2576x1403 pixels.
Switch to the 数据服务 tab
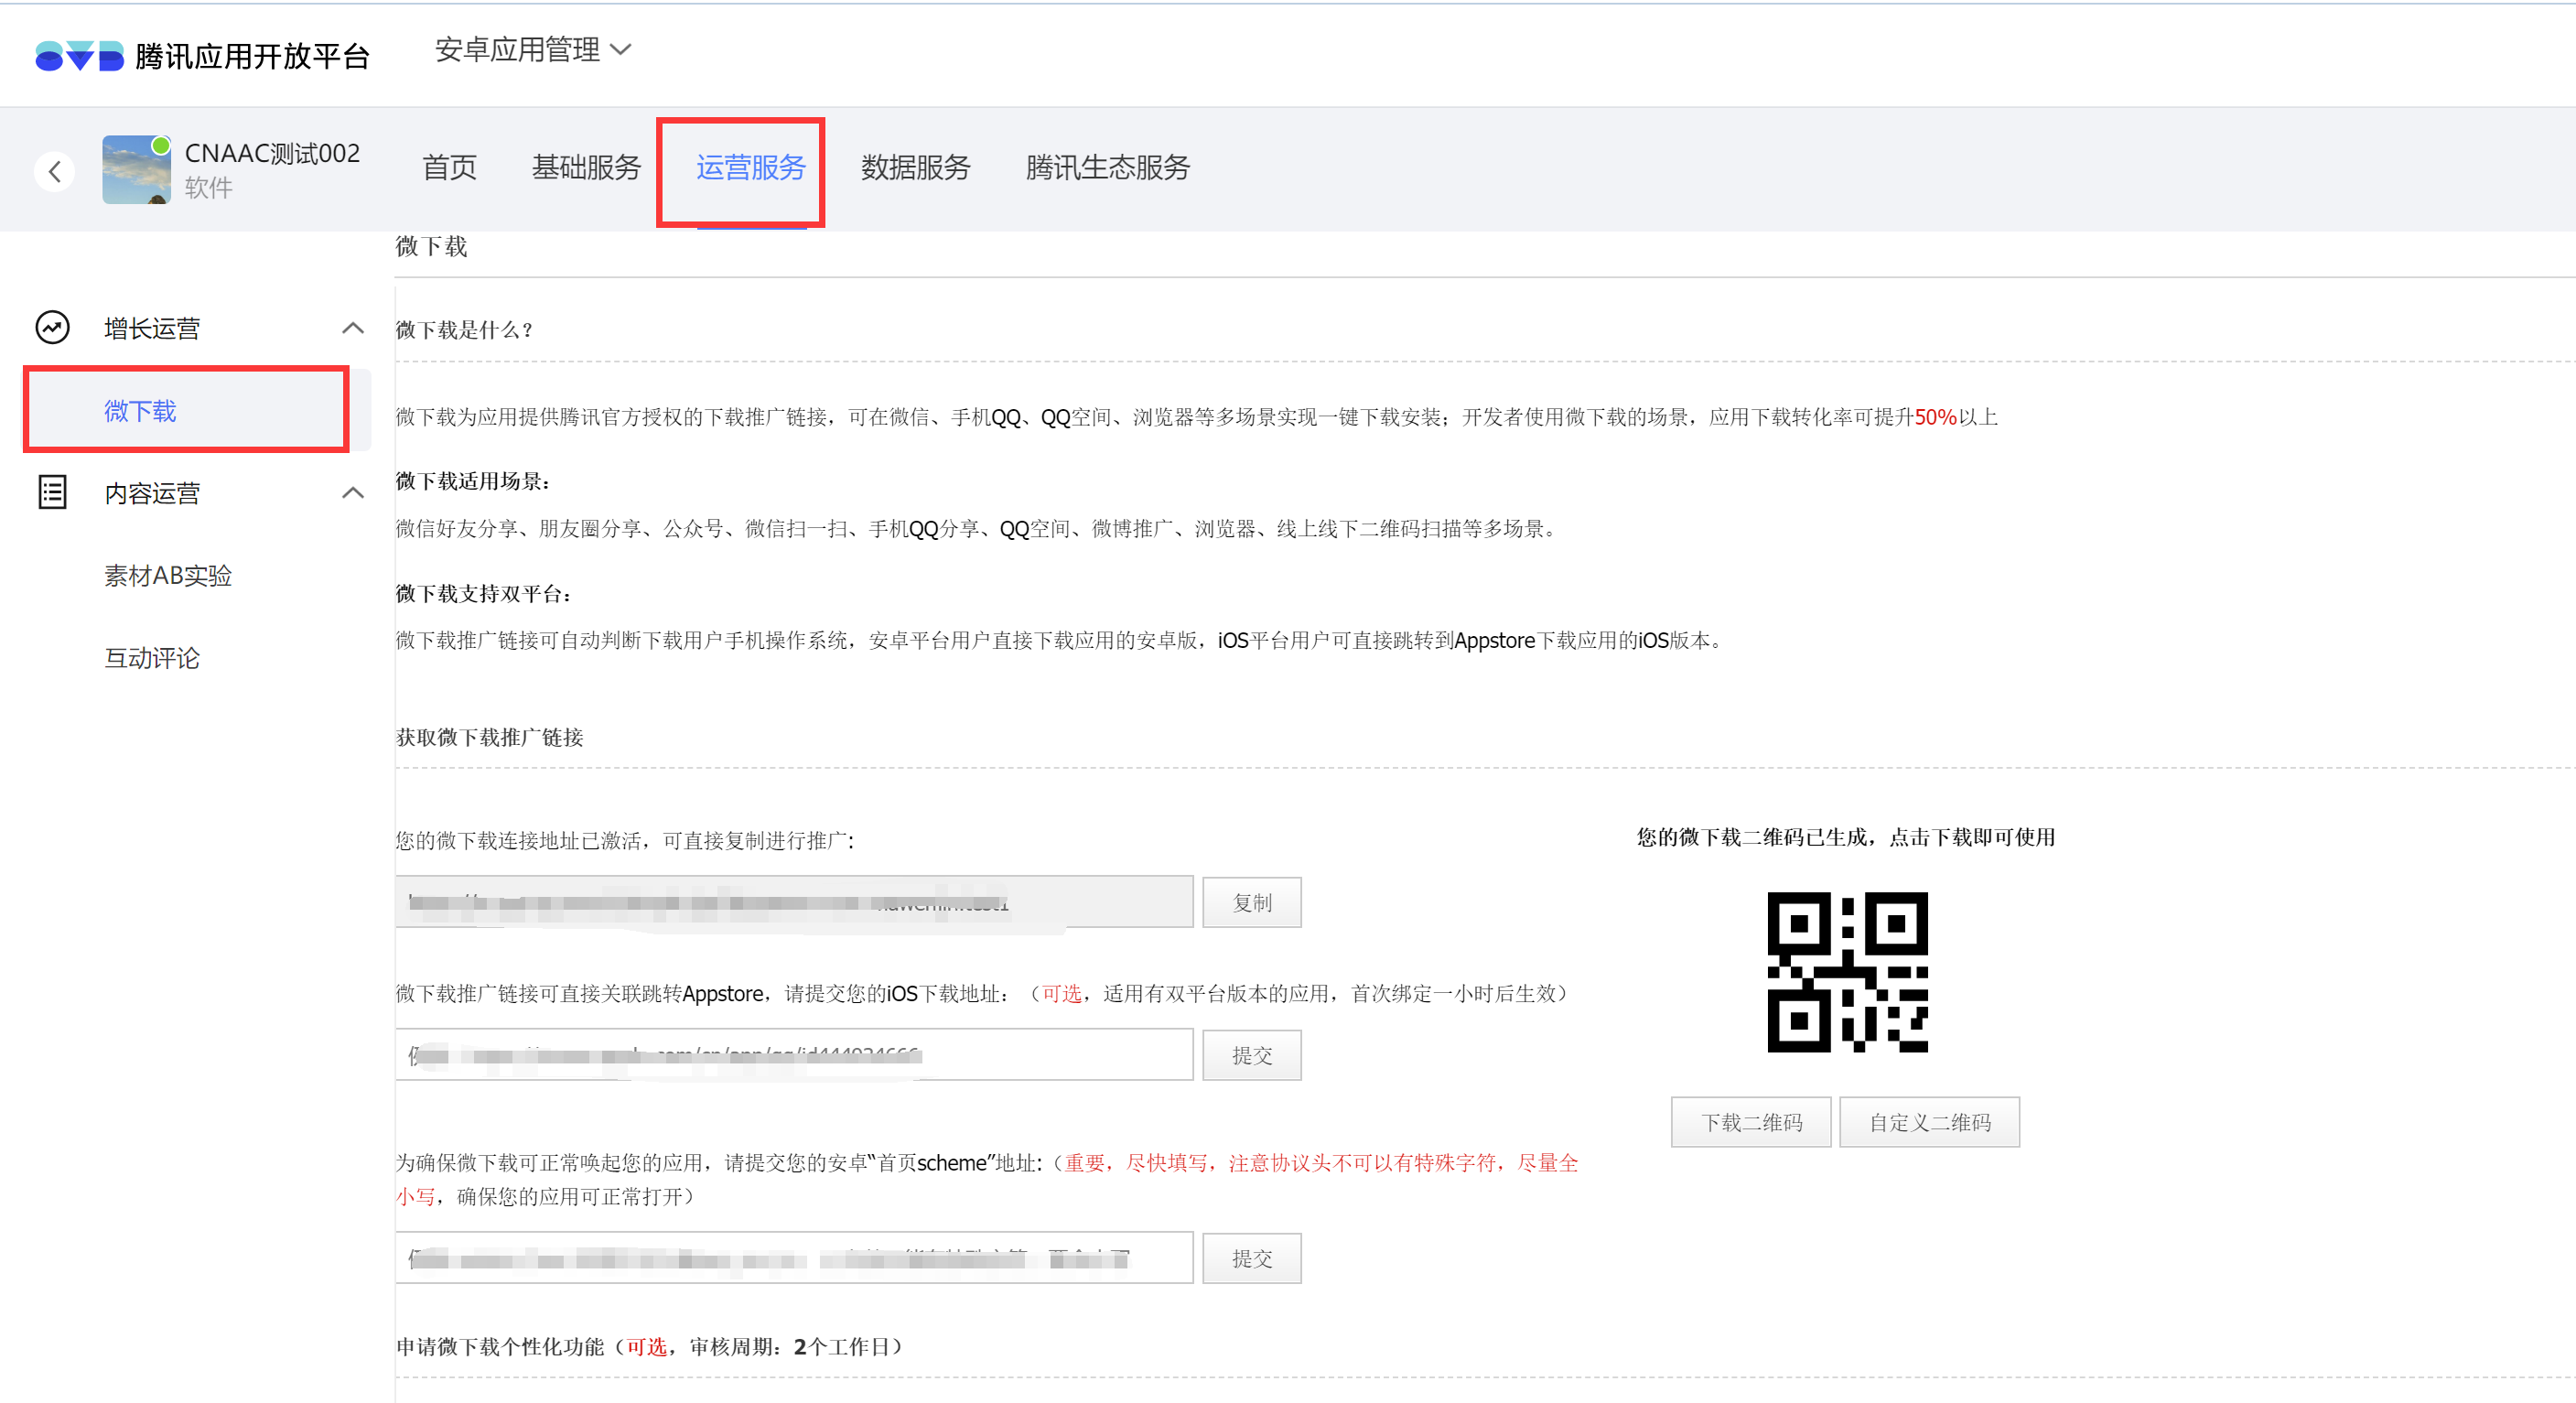pos(916,167)
